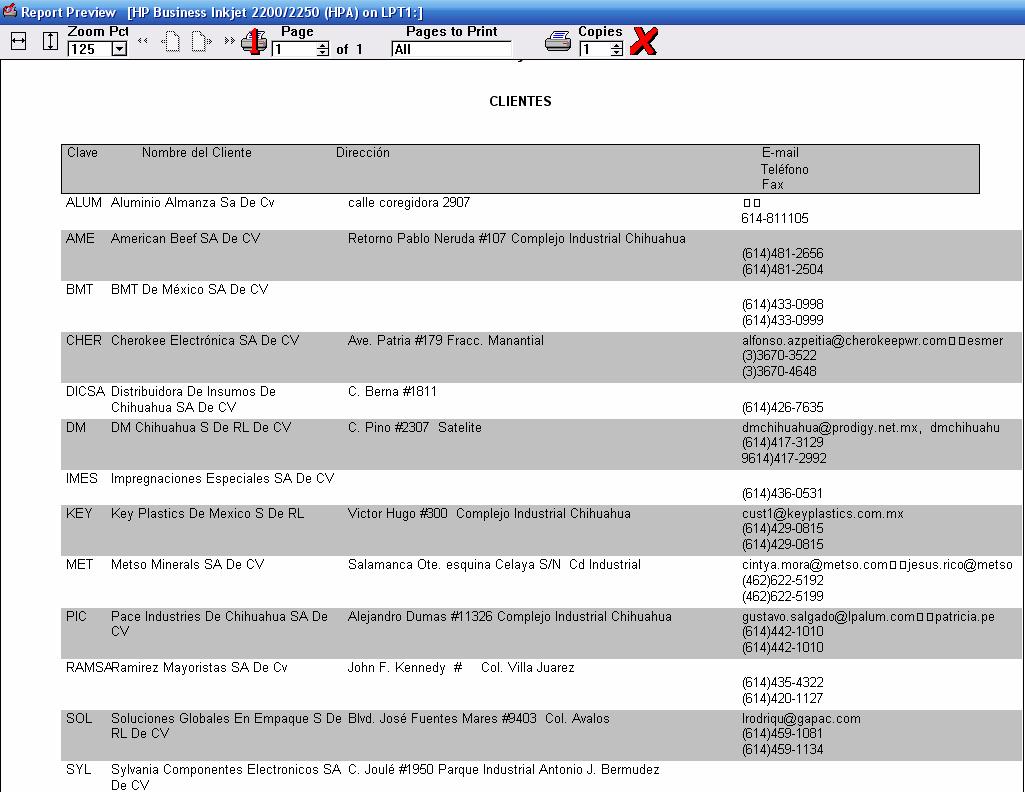
Task: Go to the previous page
Action: click(x=171, y=42)
